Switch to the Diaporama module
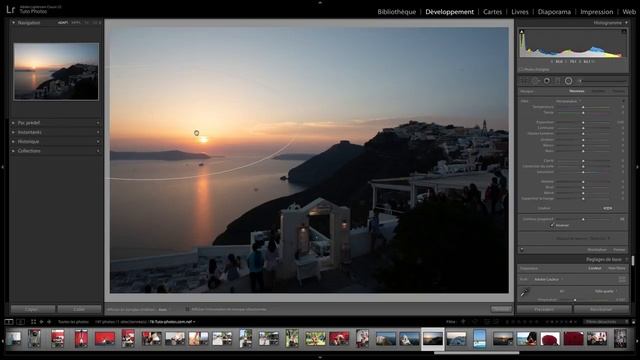The height and width of the screenshot is (360, 640). click(554, 12)
